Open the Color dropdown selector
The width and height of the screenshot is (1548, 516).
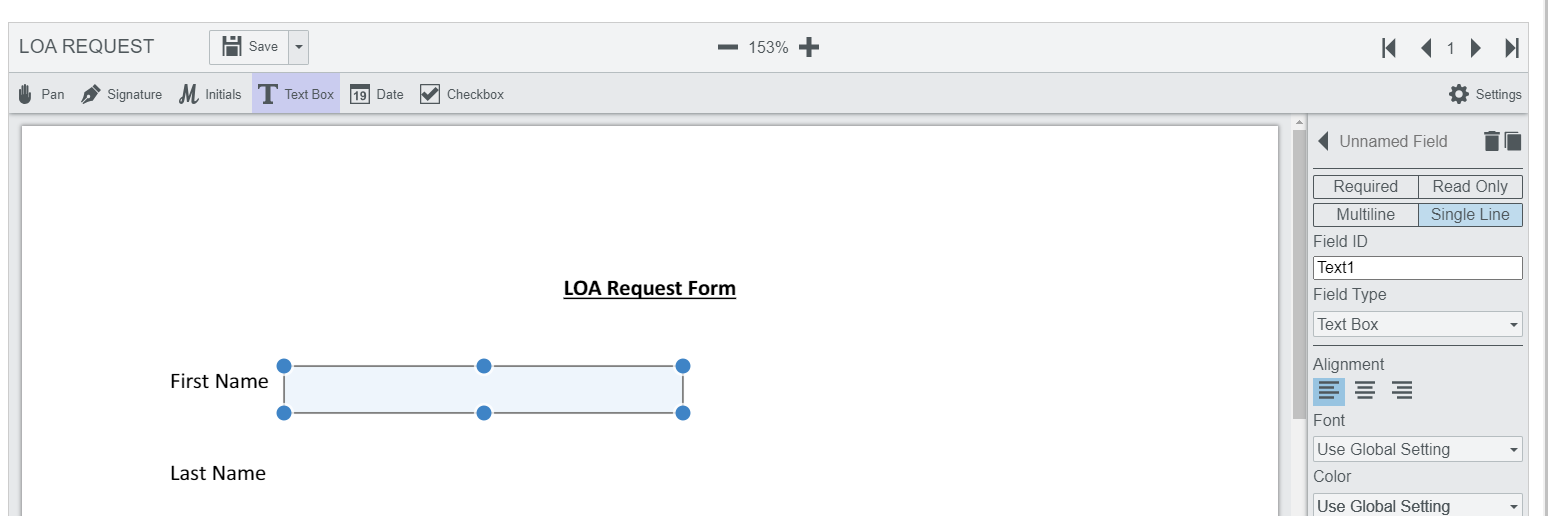(x=1417, y=505)
